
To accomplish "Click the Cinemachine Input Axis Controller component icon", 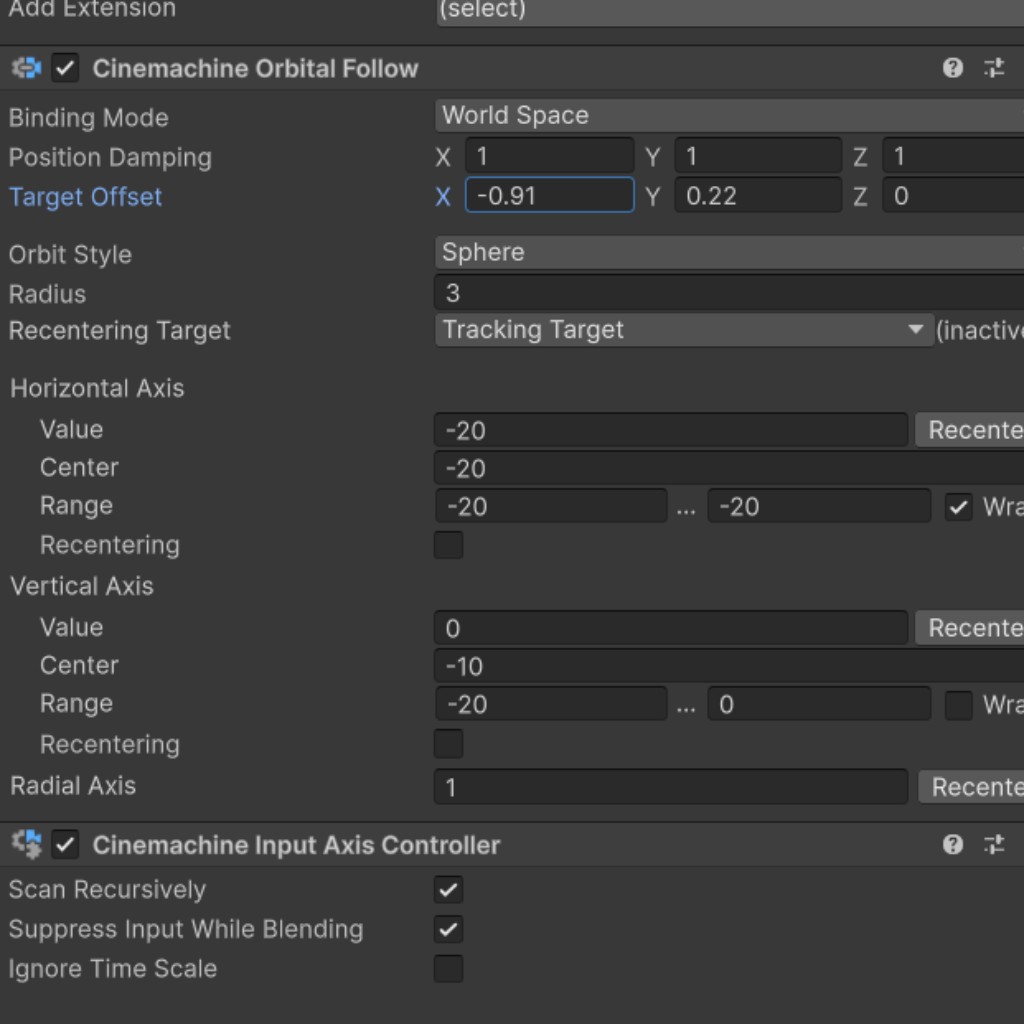I will 27,844.
